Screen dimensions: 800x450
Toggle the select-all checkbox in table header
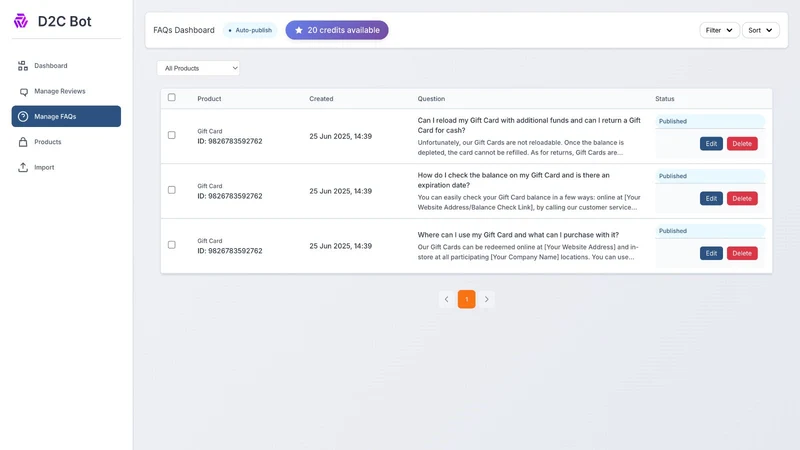(172, 97)
